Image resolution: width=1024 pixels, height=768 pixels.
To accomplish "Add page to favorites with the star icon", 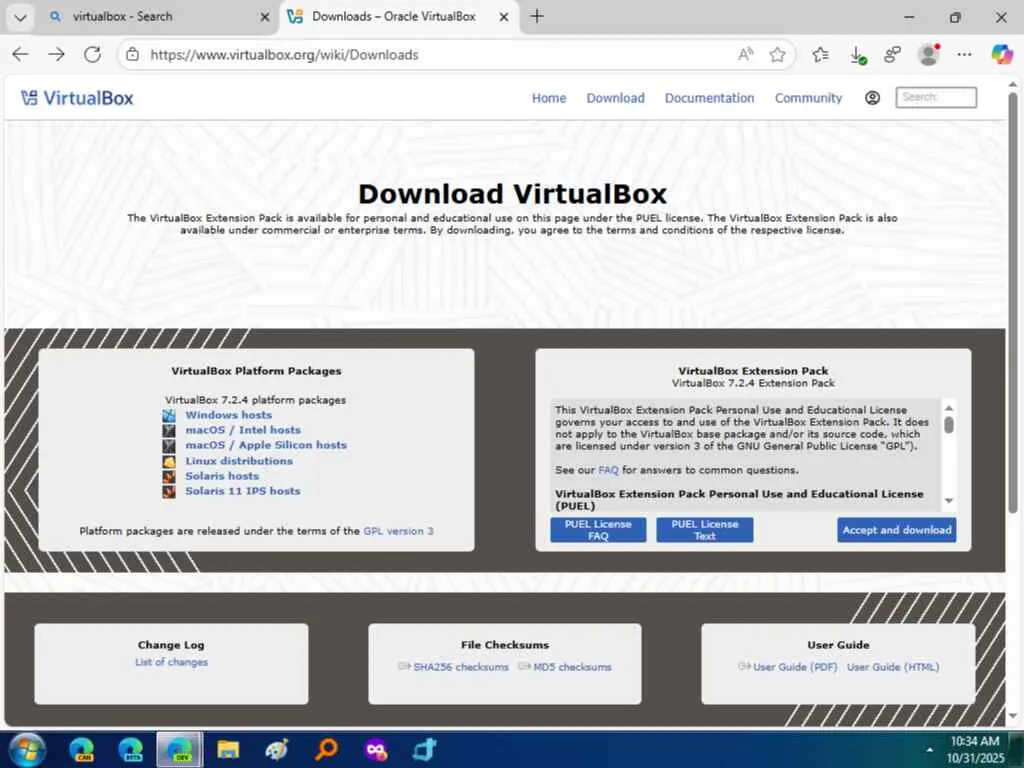I will tap(777, 54).
